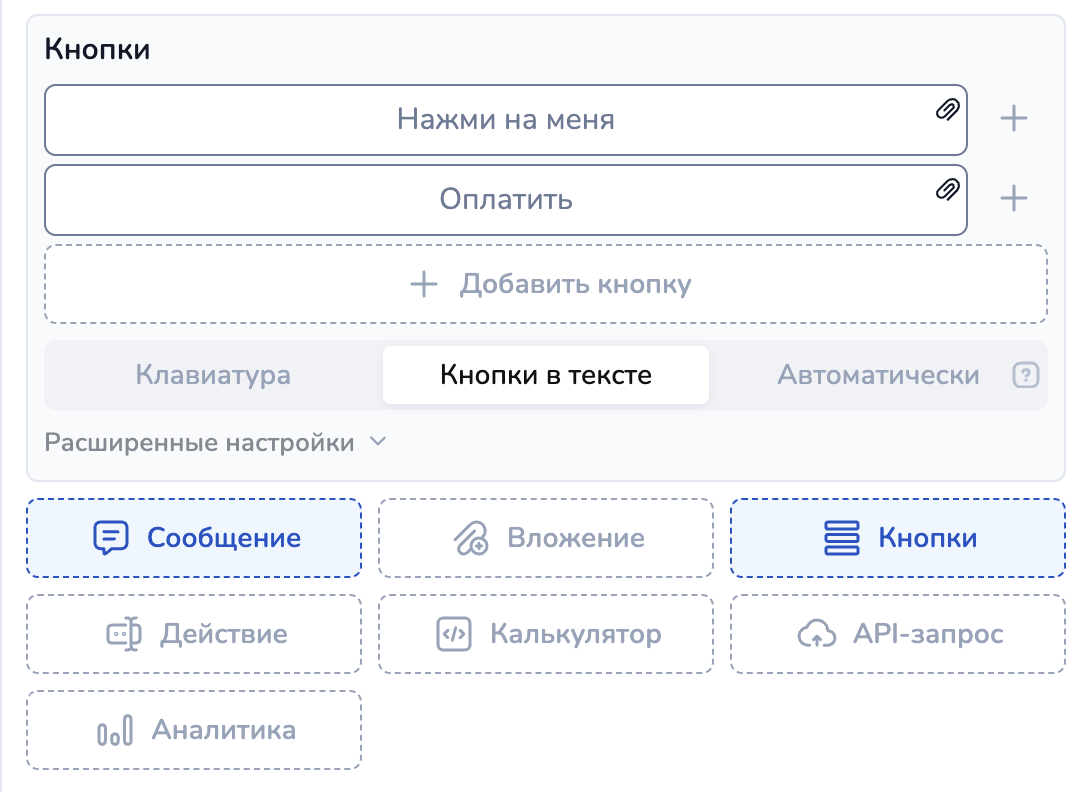
Task: Add an Аналитика chart block
Action: click(x=194, y=730)
